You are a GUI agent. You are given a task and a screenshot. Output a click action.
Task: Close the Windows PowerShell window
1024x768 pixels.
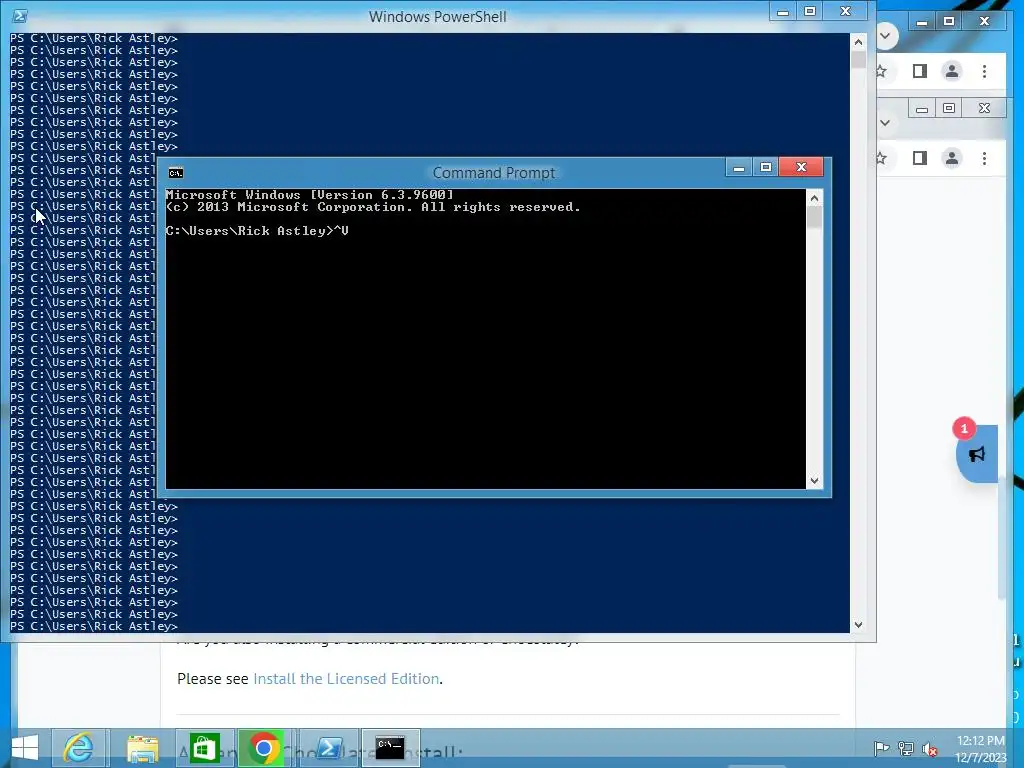[x=846, y=12]
